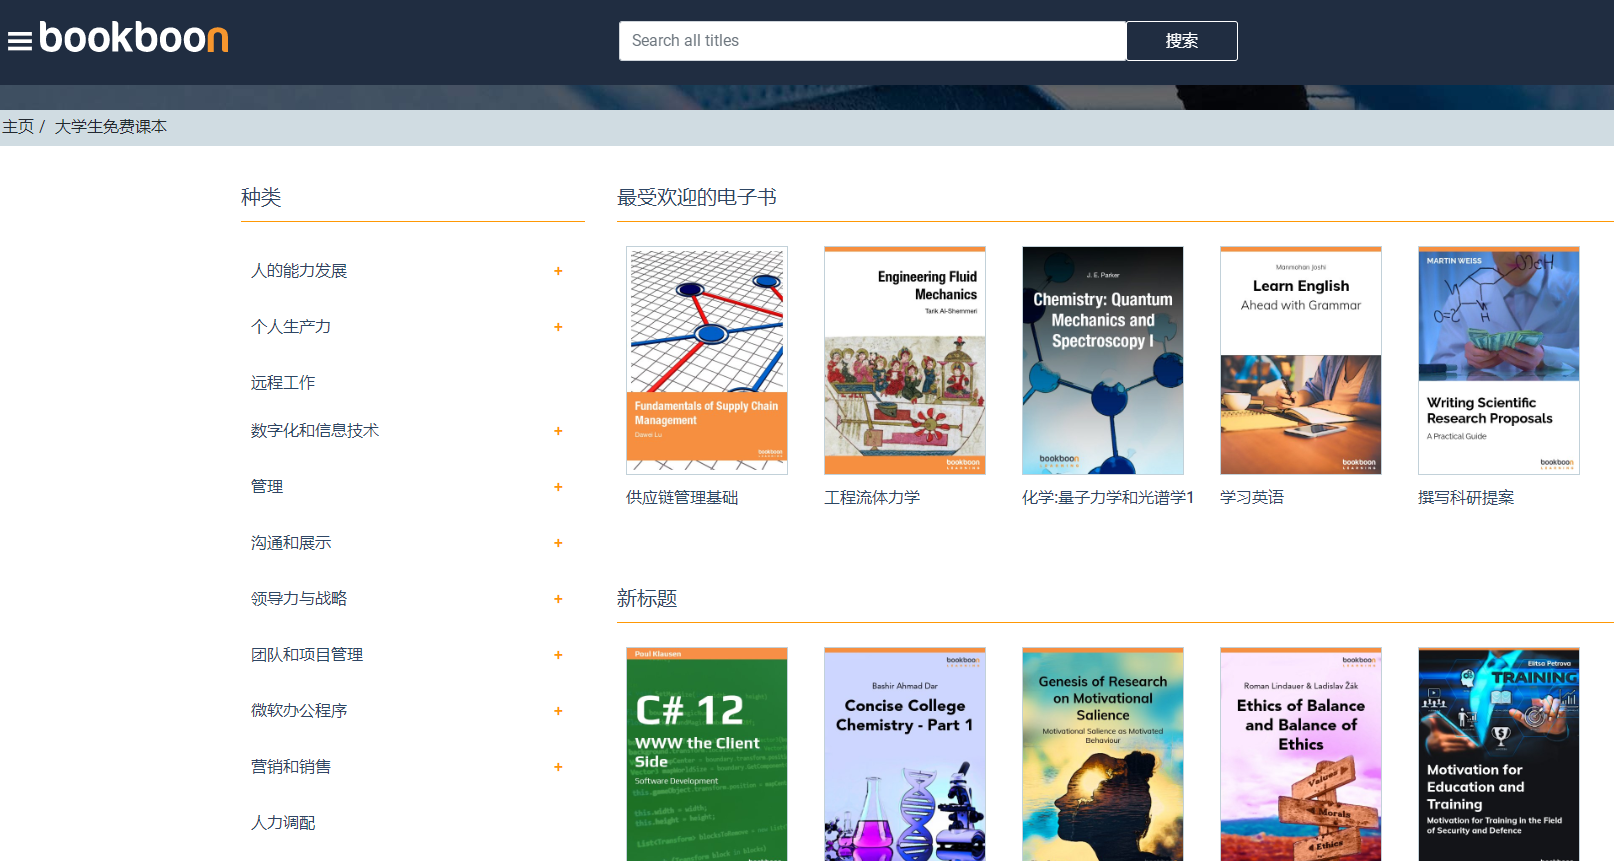Image resolution: width=1614 pixels, height=861 pixels.
Task: Click the Search all titles field
Action: coord(872,41)
